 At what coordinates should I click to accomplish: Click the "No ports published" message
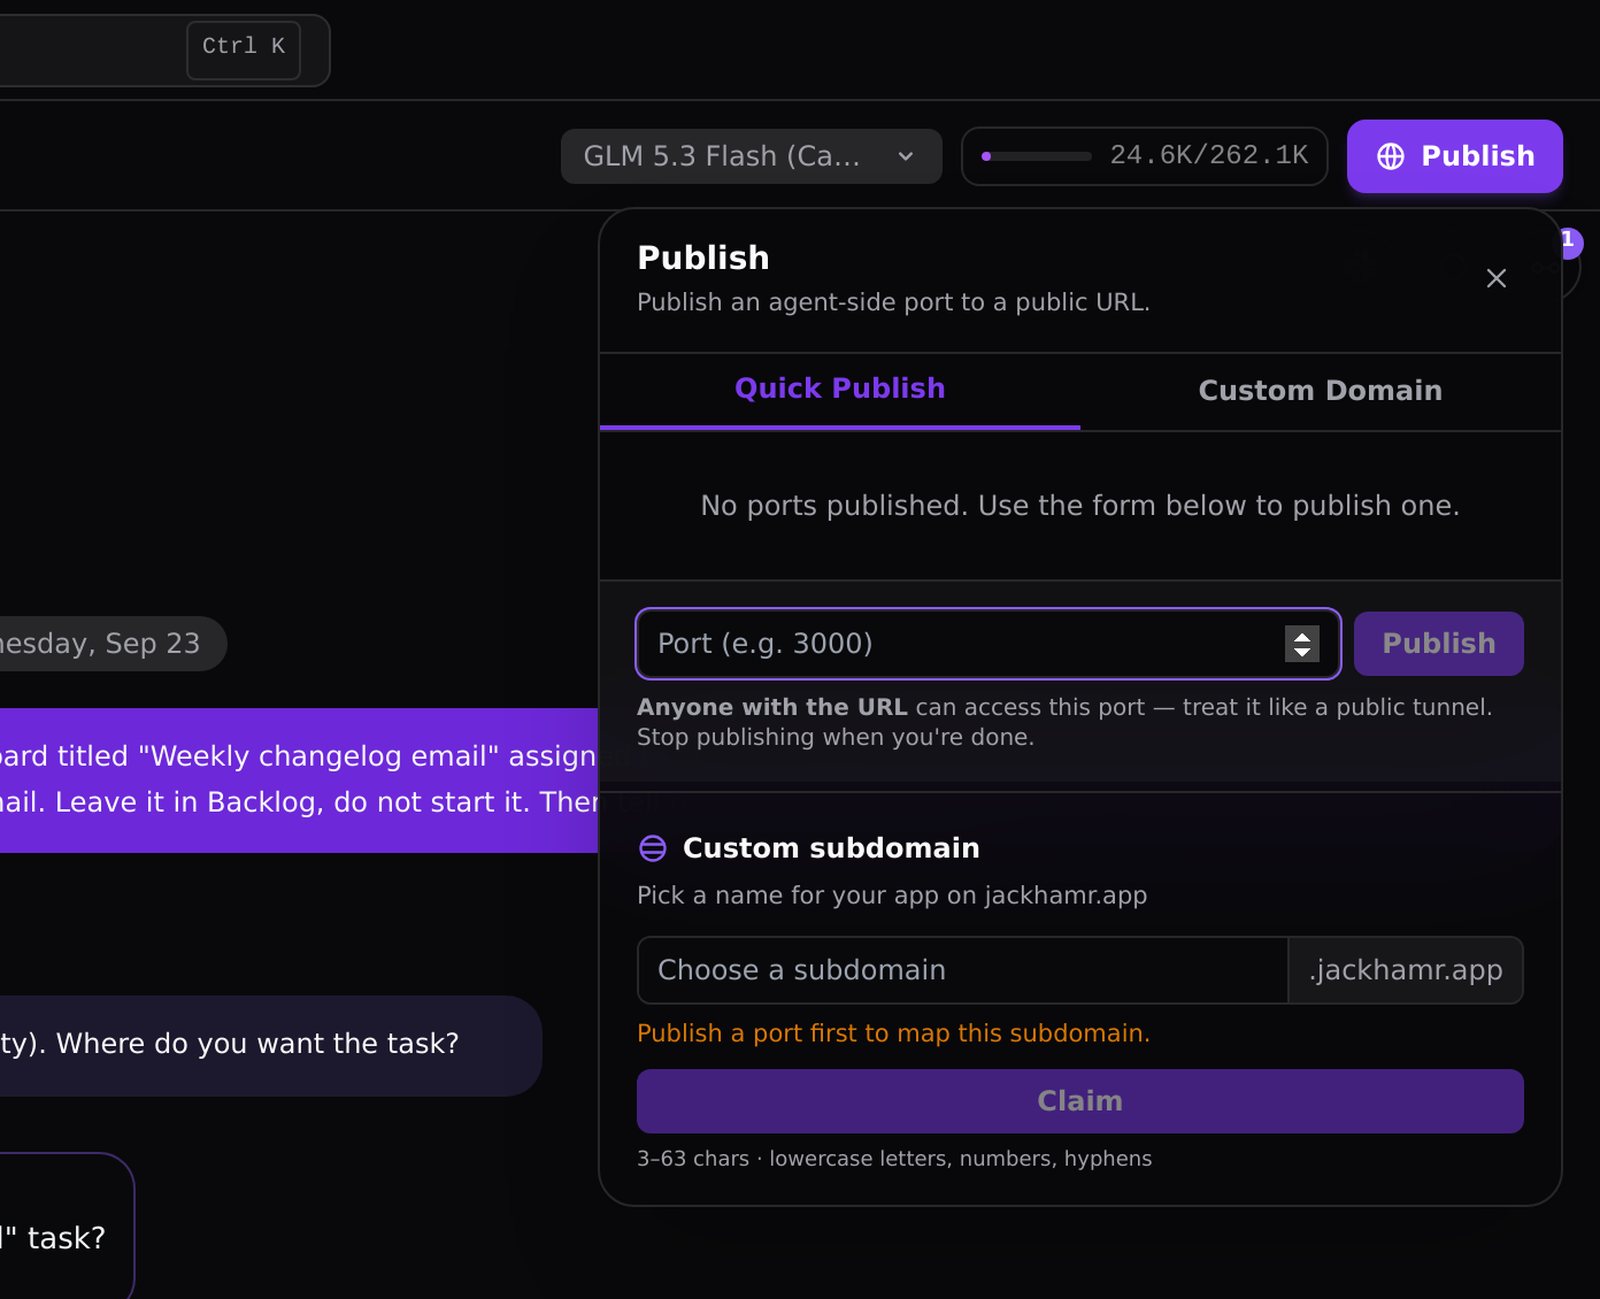pos(1080,505)
